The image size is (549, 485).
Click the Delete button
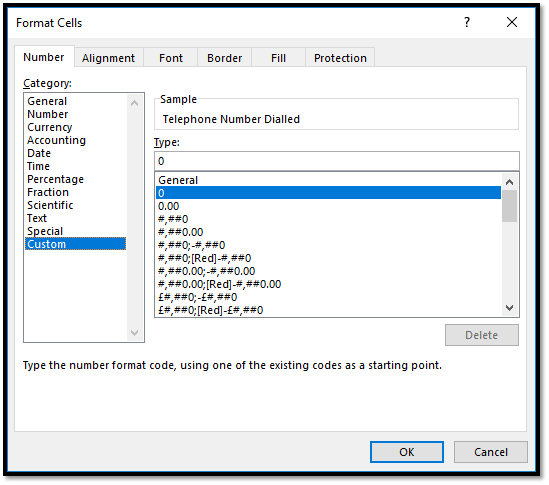[482, 335]
